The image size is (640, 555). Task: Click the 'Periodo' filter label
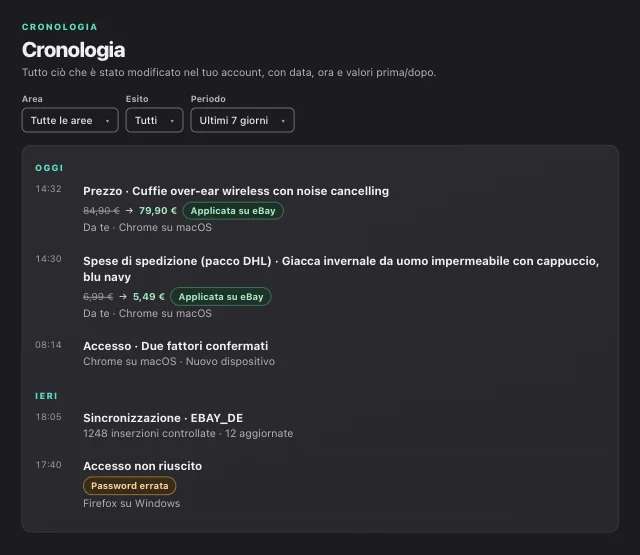tap(208, 99)
